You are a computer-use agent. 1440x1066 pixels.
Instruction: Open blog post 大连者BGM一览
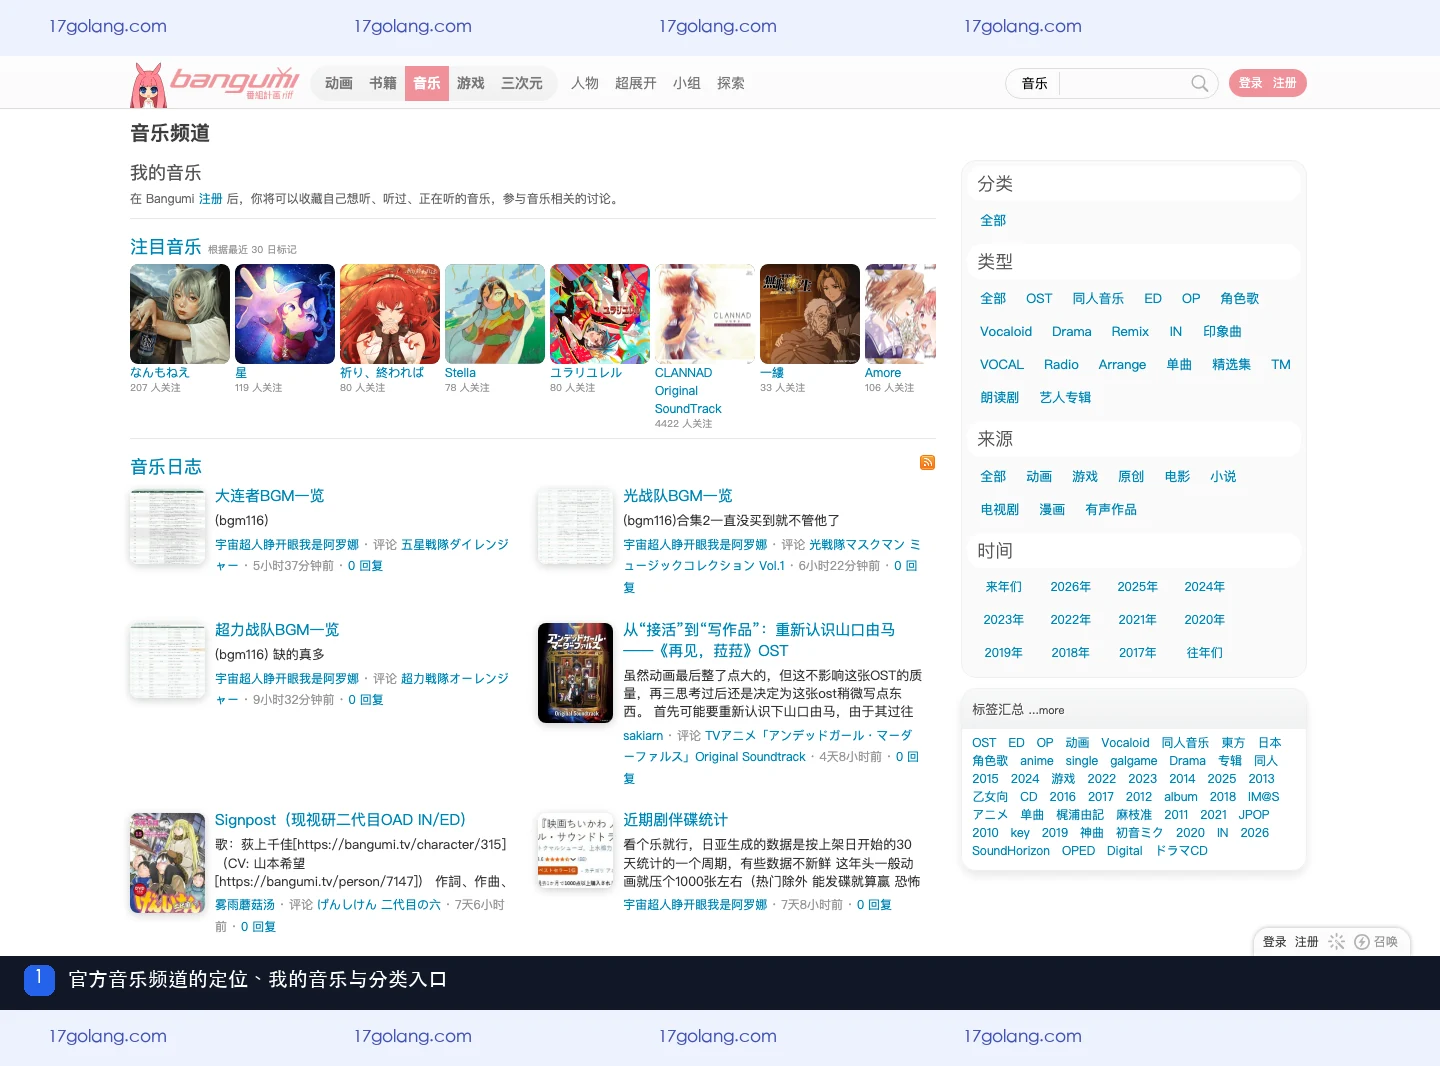[270, 496]
